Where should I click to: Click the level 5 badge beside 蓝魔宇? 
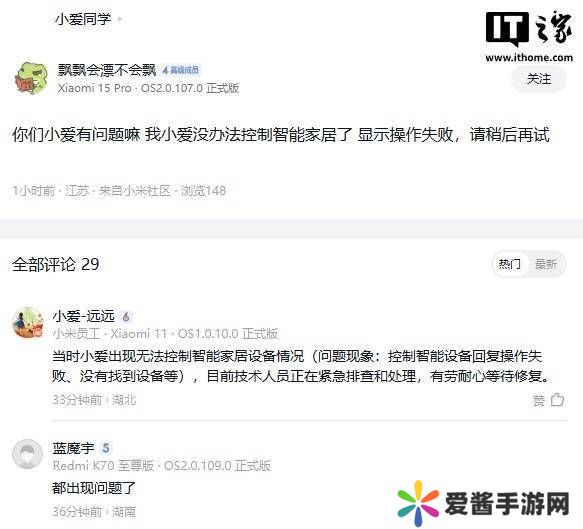pos(106,448)
